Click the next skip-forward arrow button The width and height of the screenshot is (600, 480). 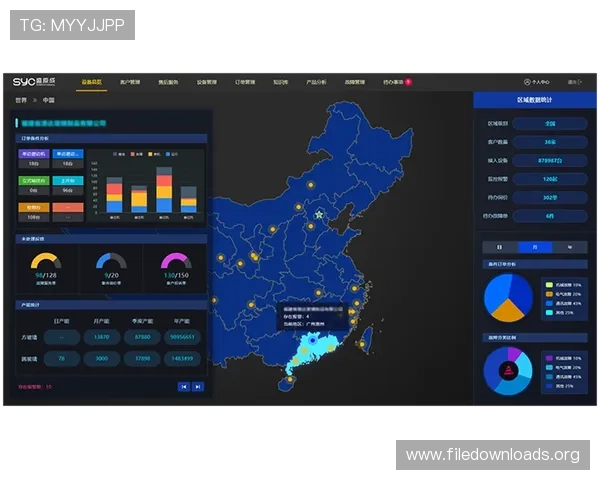(197, 387)
